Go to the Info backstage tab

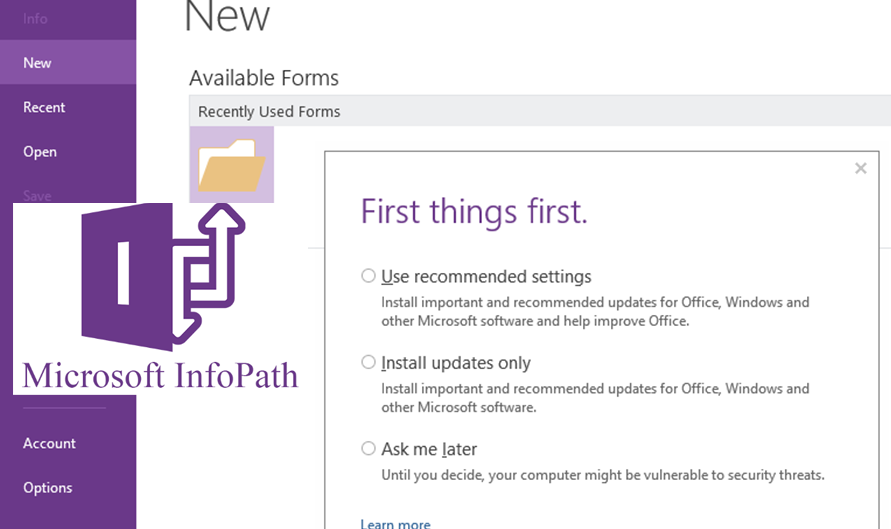coord(35,18)
